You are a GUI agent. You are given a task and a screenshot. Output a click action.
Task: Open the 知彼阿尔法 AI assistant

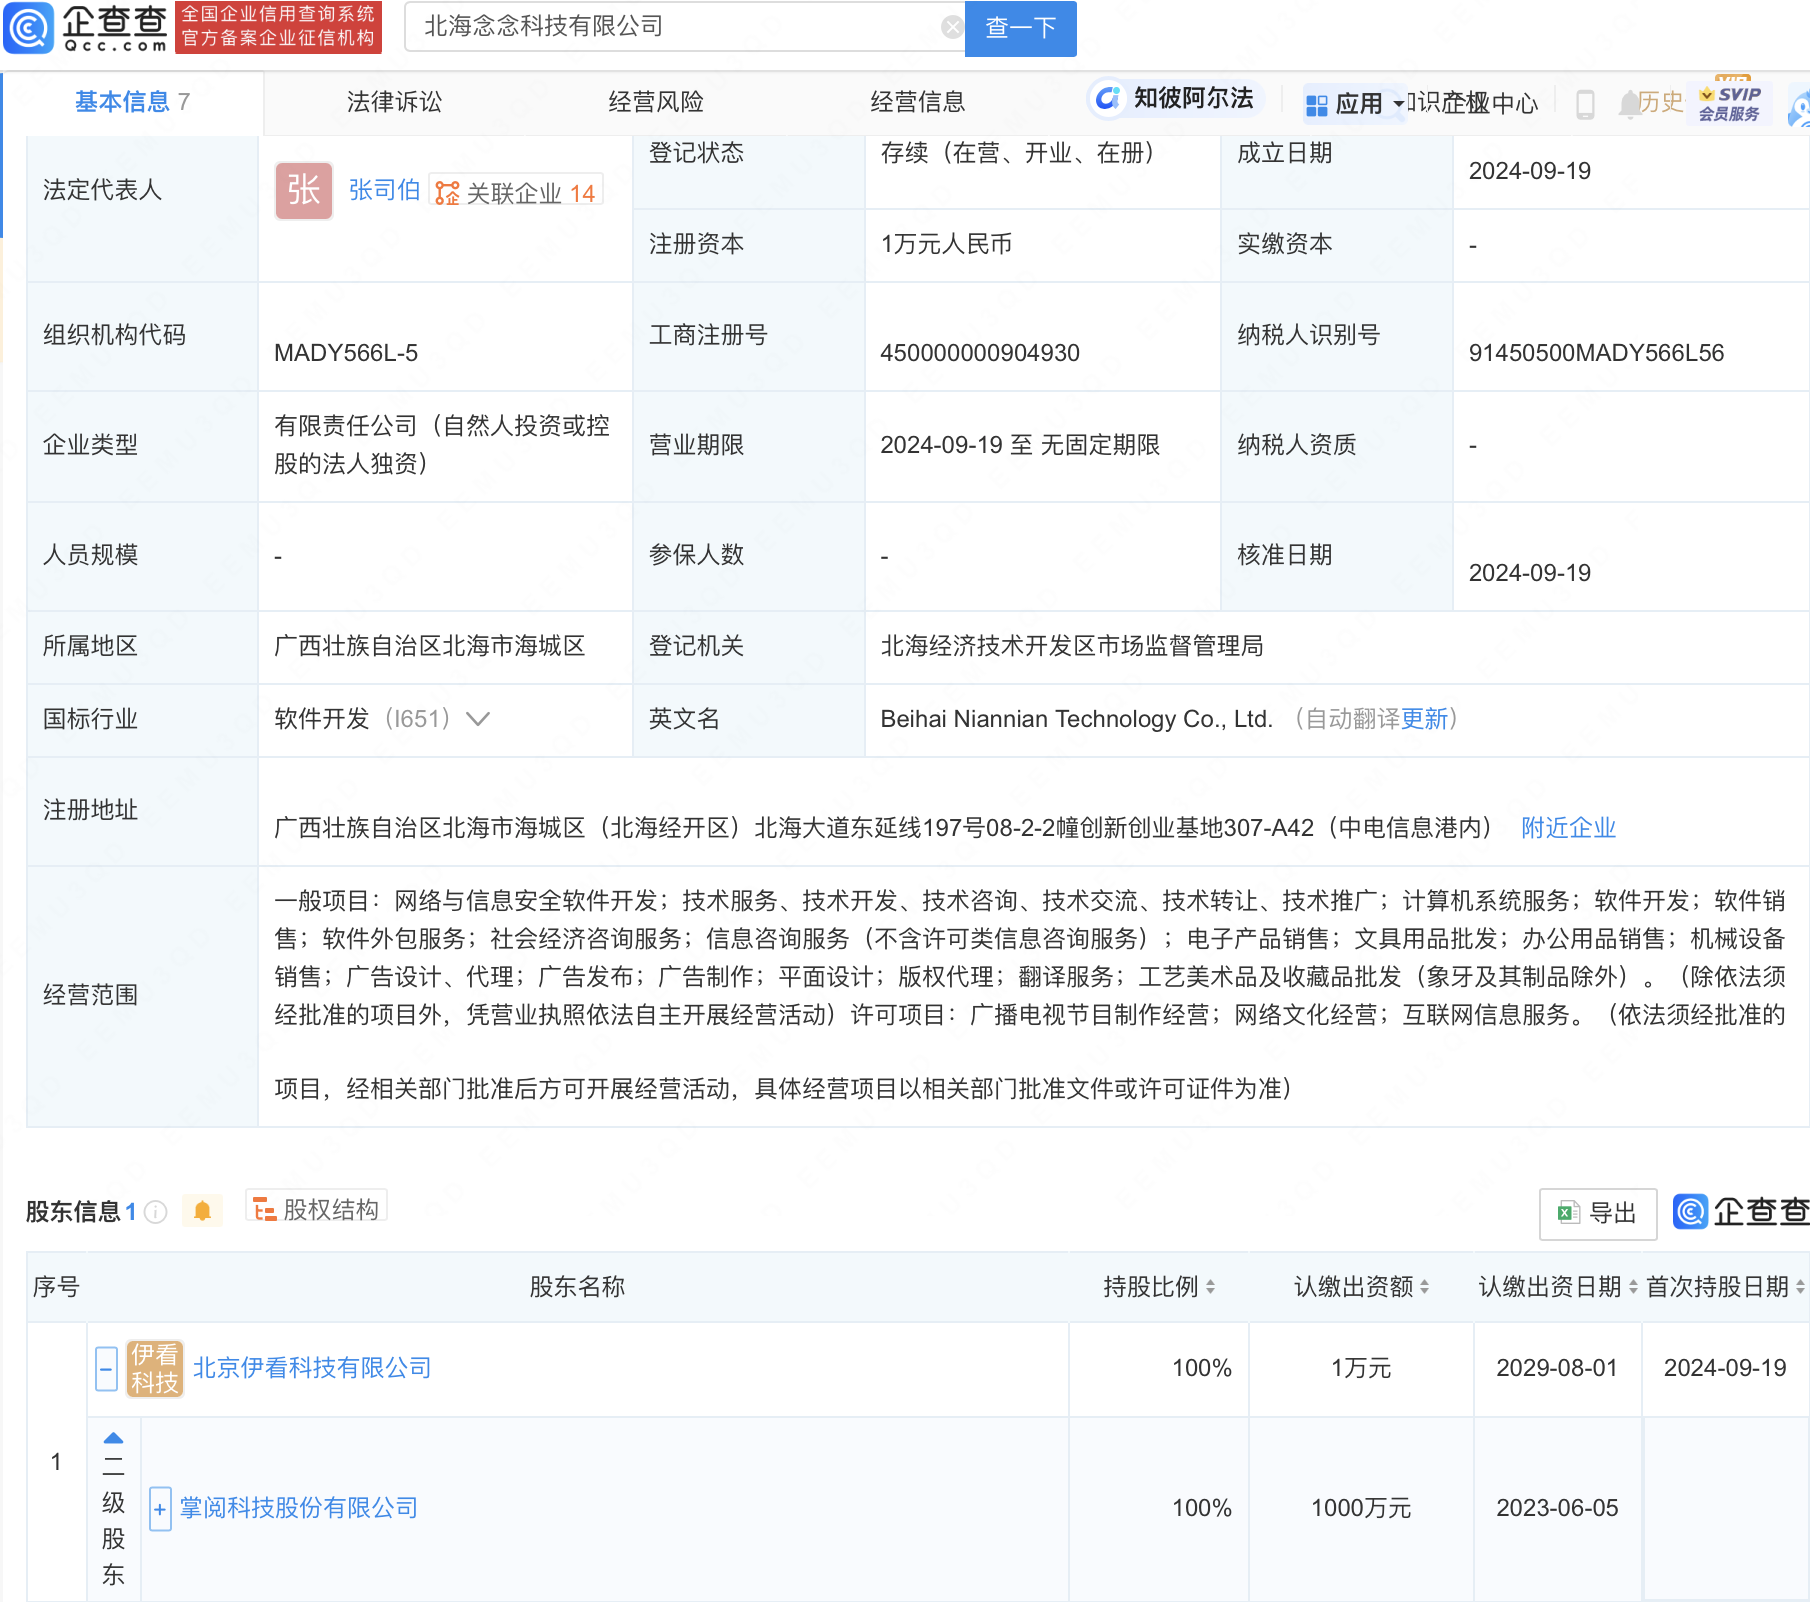click(x=1176, y=98)
